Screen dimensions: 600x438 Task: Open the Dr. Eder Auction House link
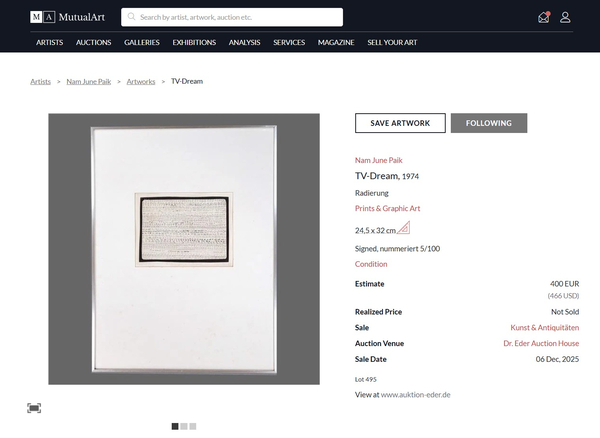coord(541,344)
